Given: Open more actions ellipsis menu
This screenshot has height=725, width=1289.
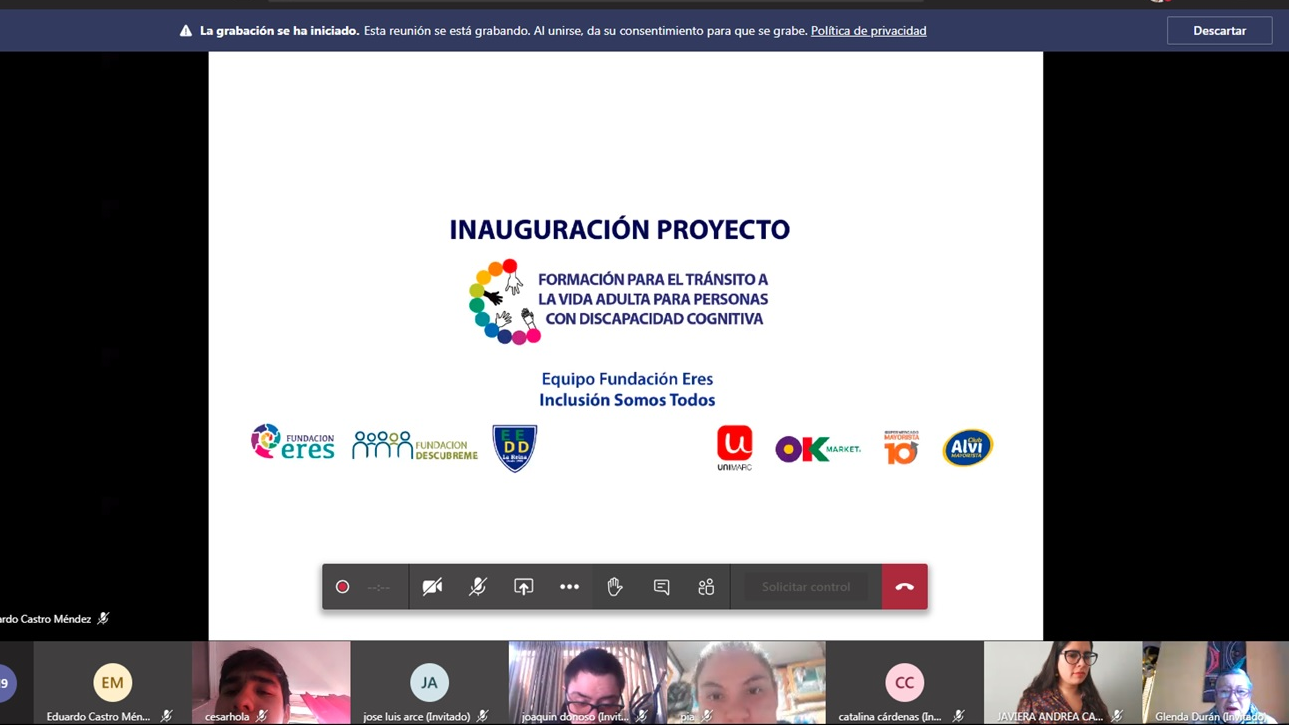Looking at the screenshot, I should [569, 587].
